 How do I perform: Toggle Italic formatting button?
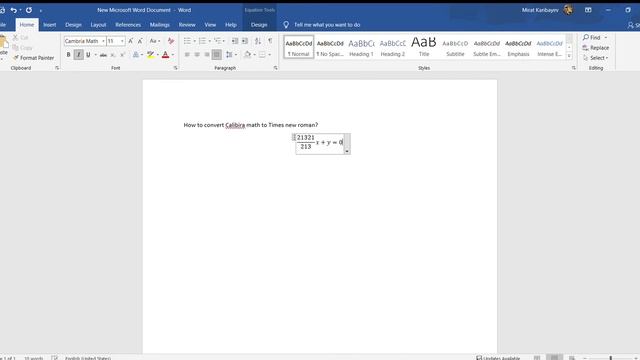coord(78,55)
